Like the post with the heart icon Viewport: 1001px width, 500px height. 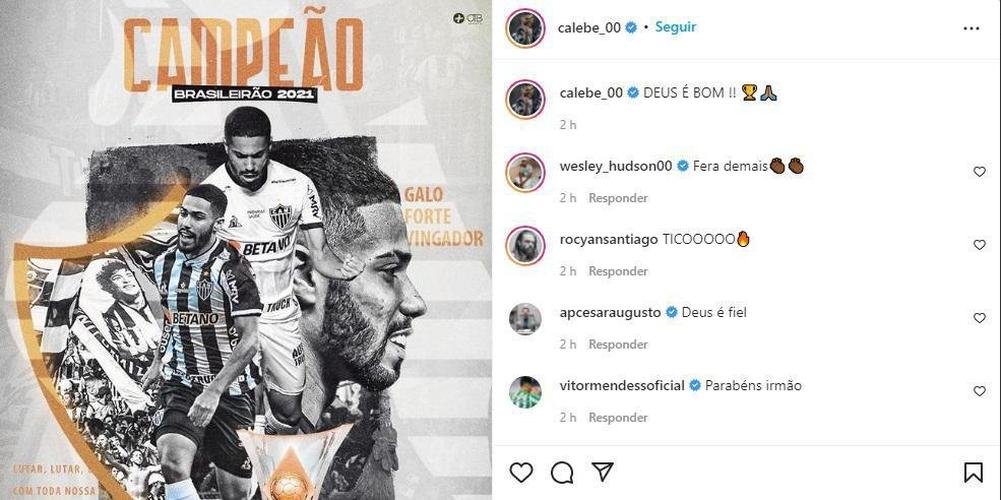521,473
